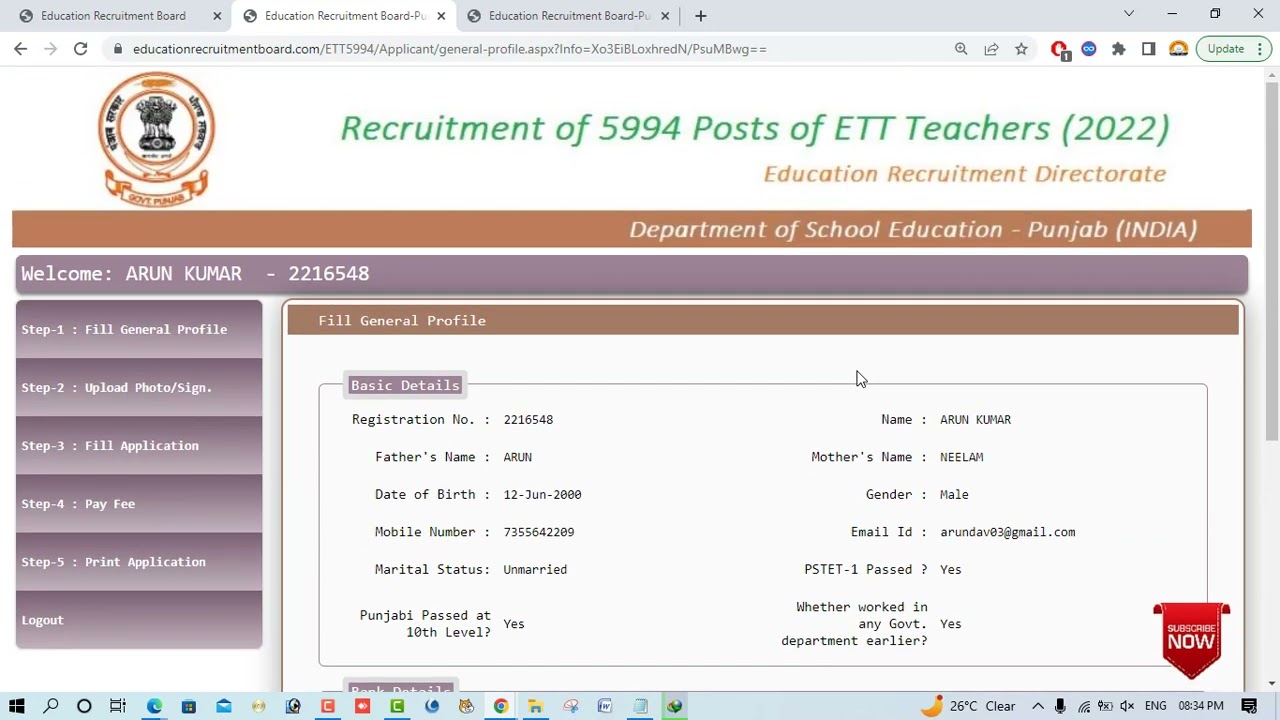Open Microsoft Store from taskbar
Viewport: 1280px width, 720px height.
[x=189, y=706]
